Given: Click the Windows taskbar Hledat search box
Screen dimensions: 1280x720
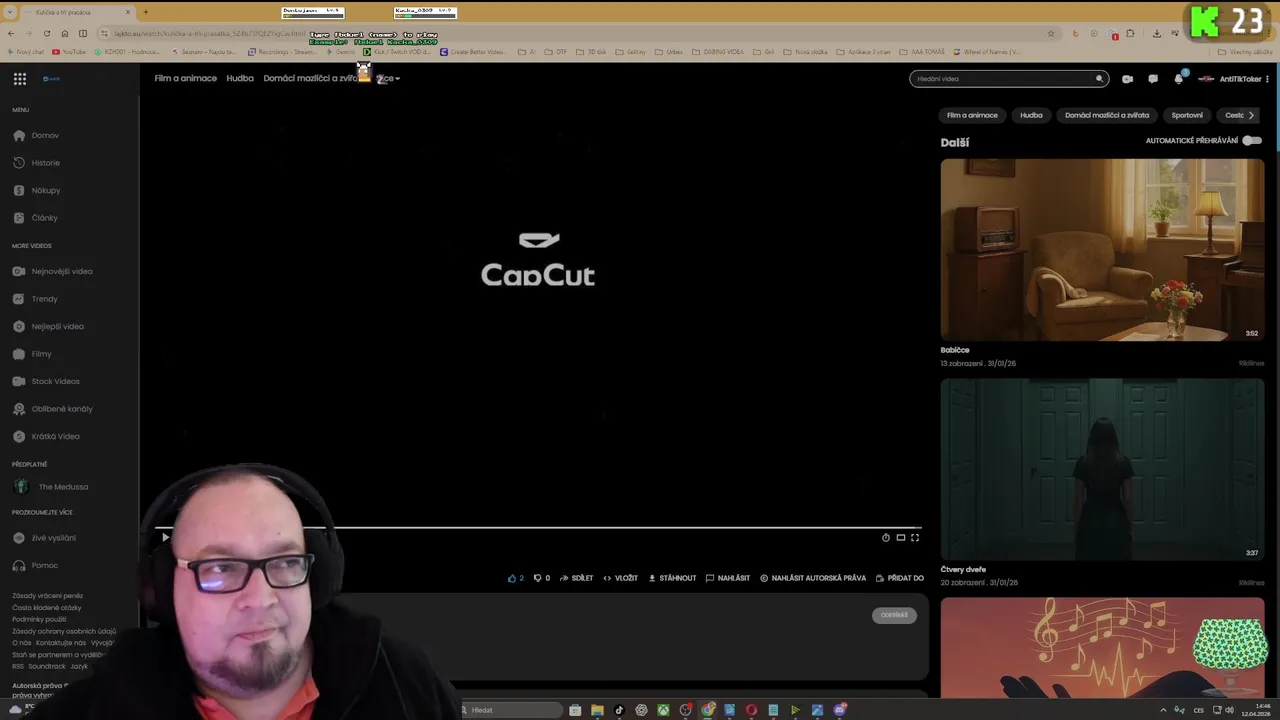Looking at the screenshot, I should pos(510,710).
